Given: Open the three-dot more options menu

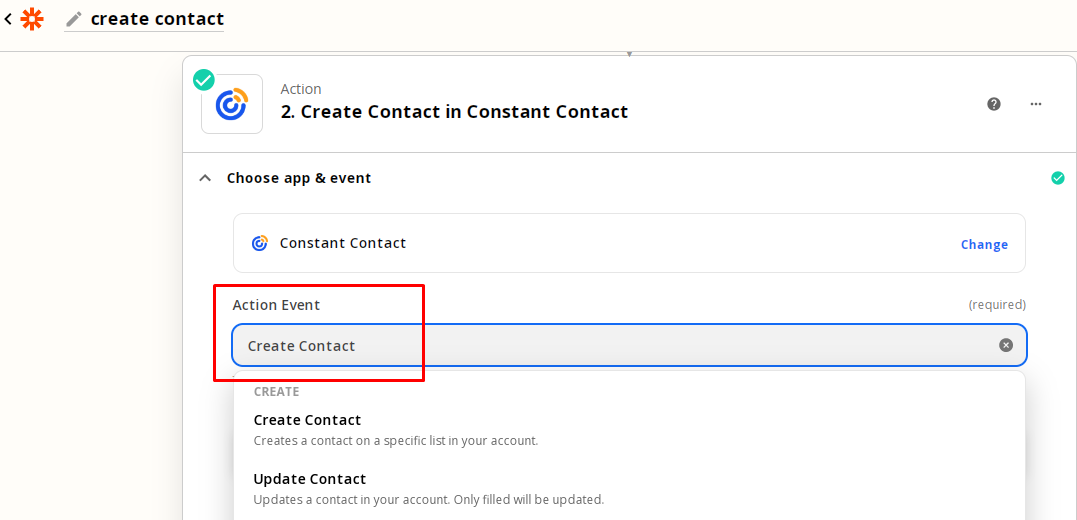Looking at the screenshot, I should (x=1036, y=103).
